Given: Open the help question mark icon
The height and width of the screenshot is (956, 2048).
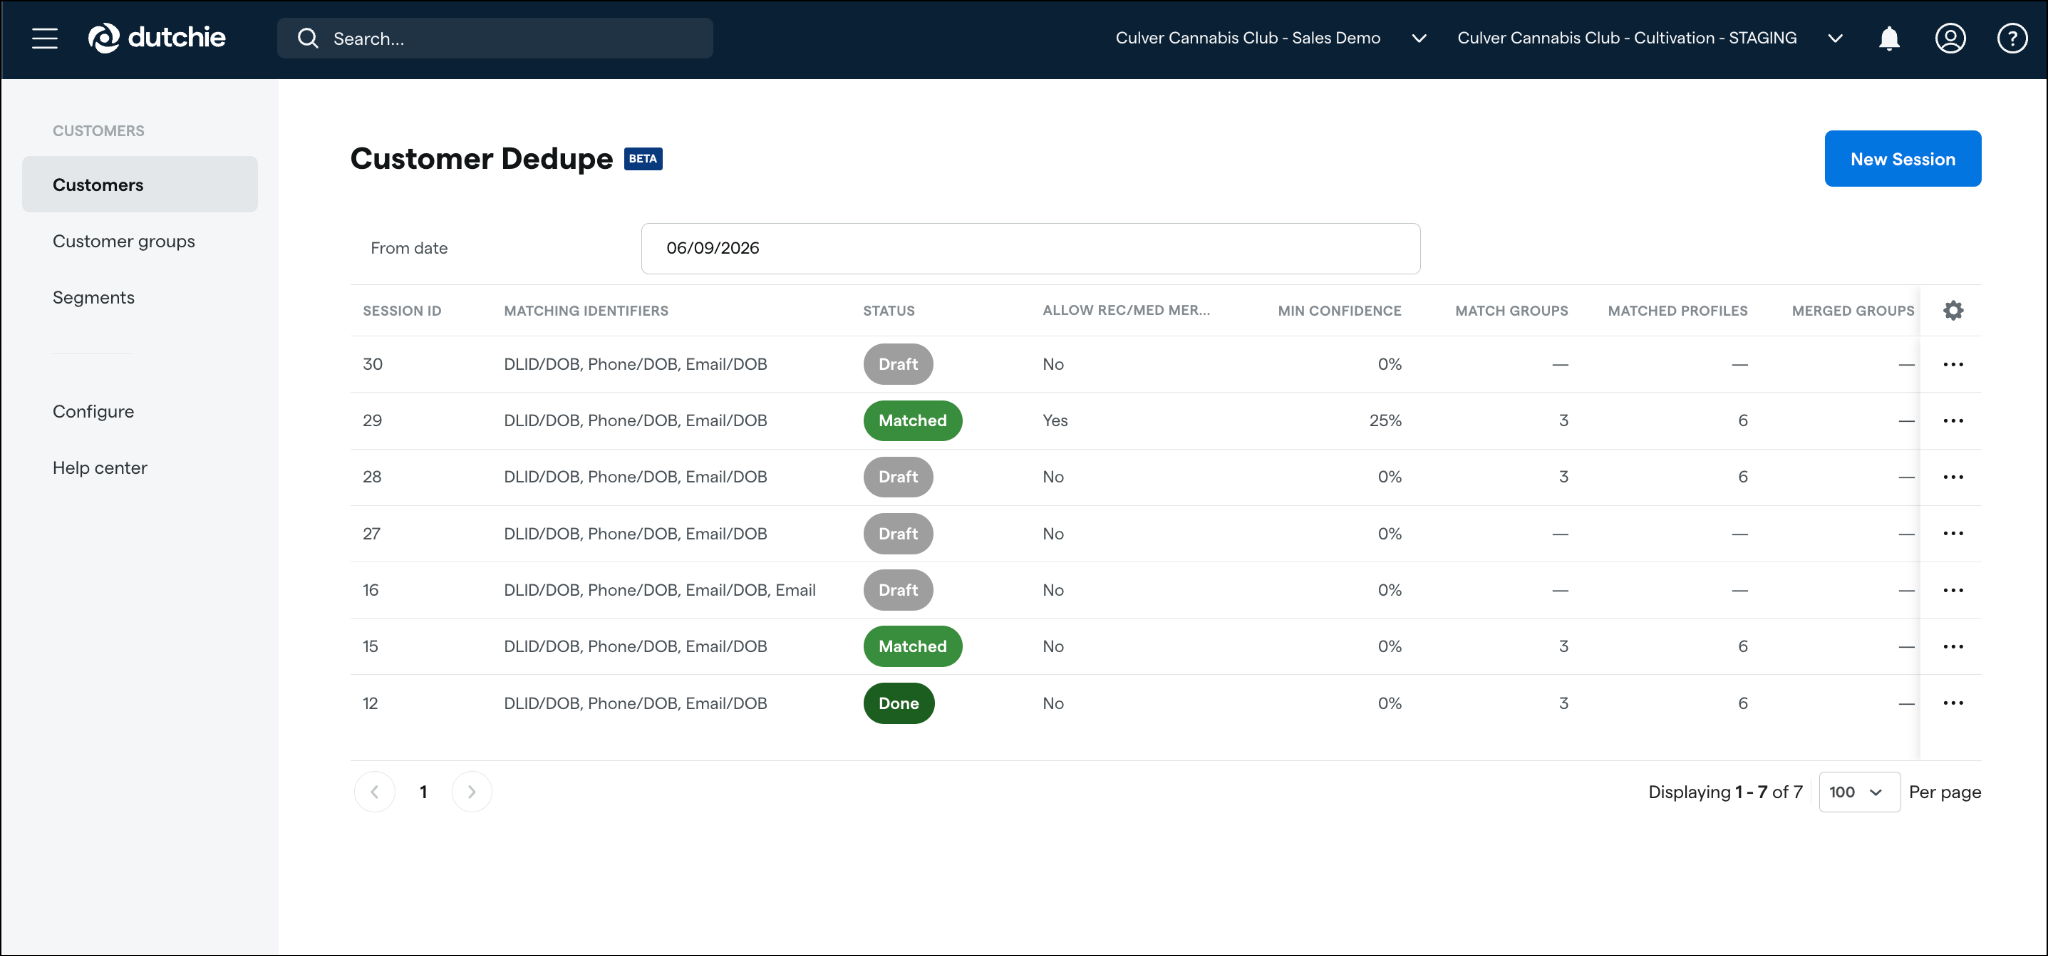Looking at the screenshot, I should click(2012, 38).
